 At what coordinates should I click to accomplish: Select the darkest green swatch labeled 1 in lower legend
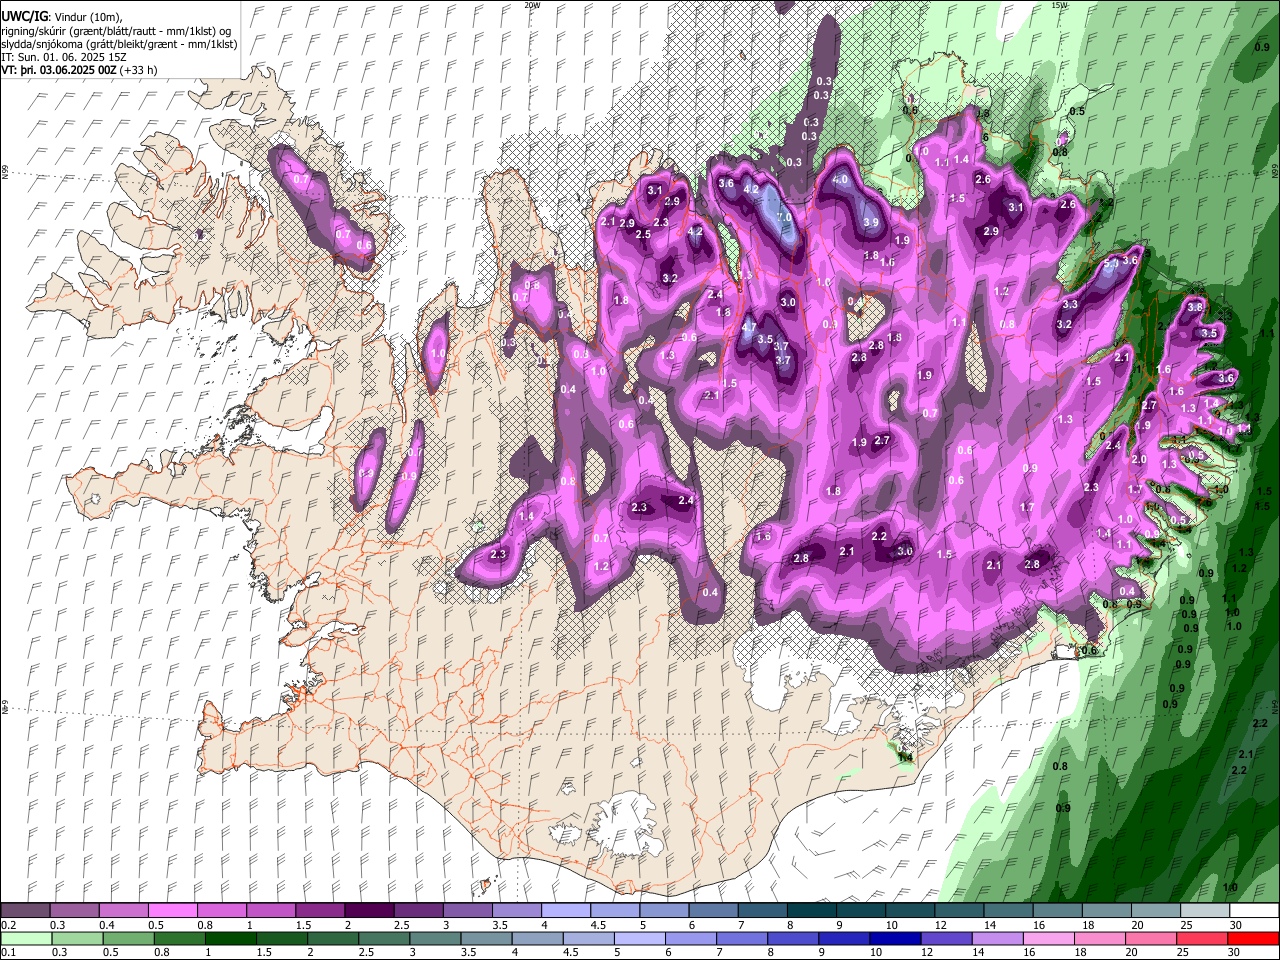click(x=231, y=938)
